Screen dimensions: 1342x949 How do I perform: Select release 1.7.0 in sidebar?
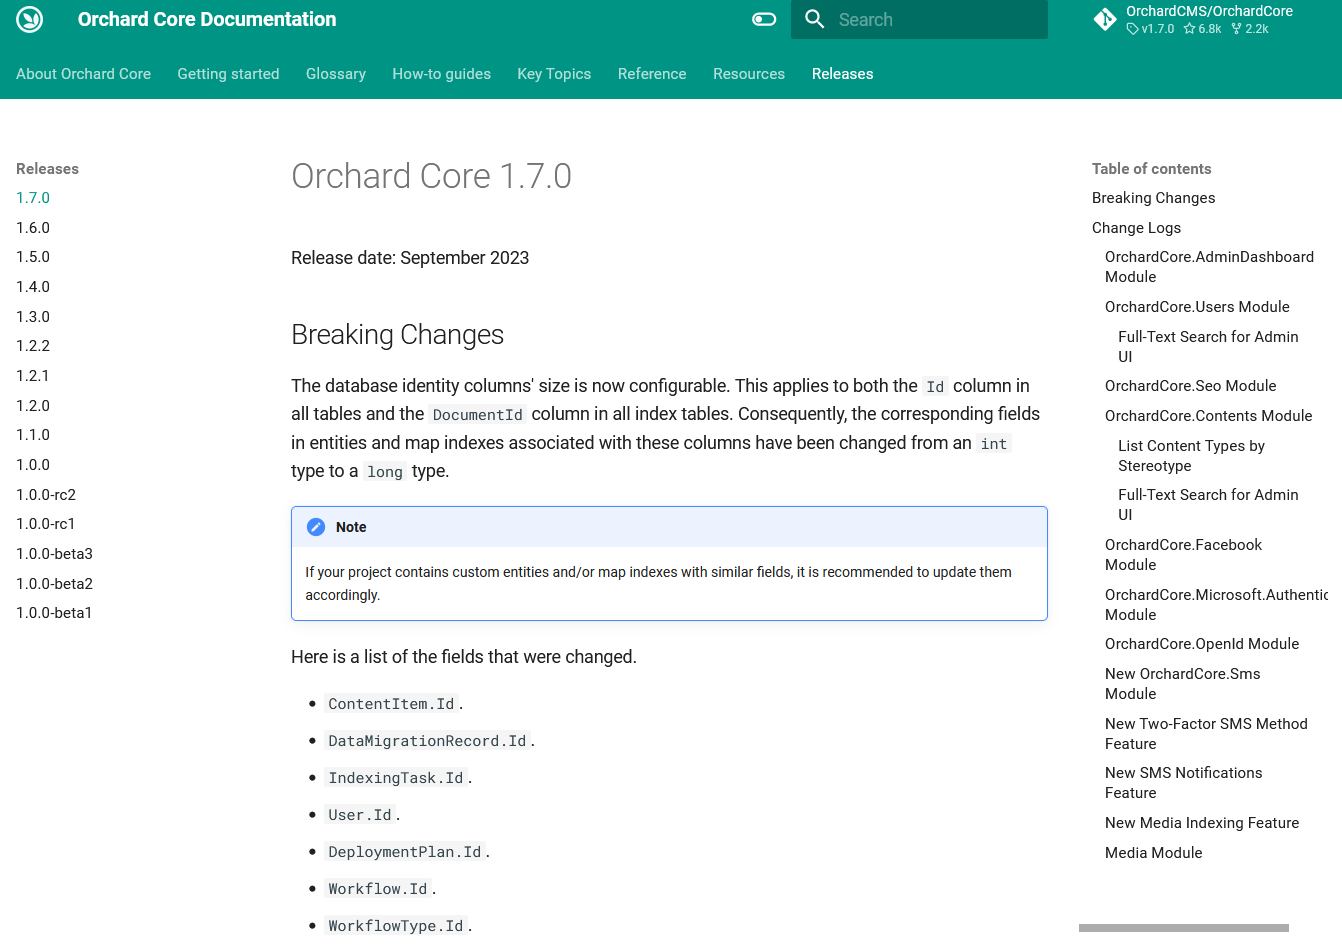pyautogui.click(x=33, y=198)
